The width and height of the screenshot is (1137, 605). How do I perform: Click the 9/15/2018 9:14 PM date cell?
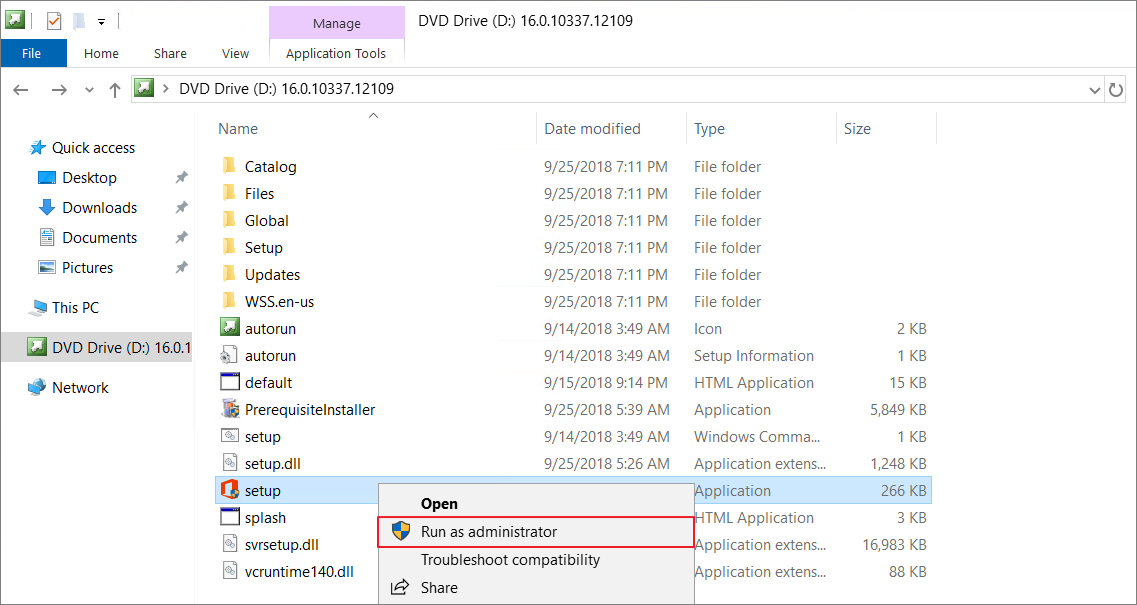pos(607,382)
